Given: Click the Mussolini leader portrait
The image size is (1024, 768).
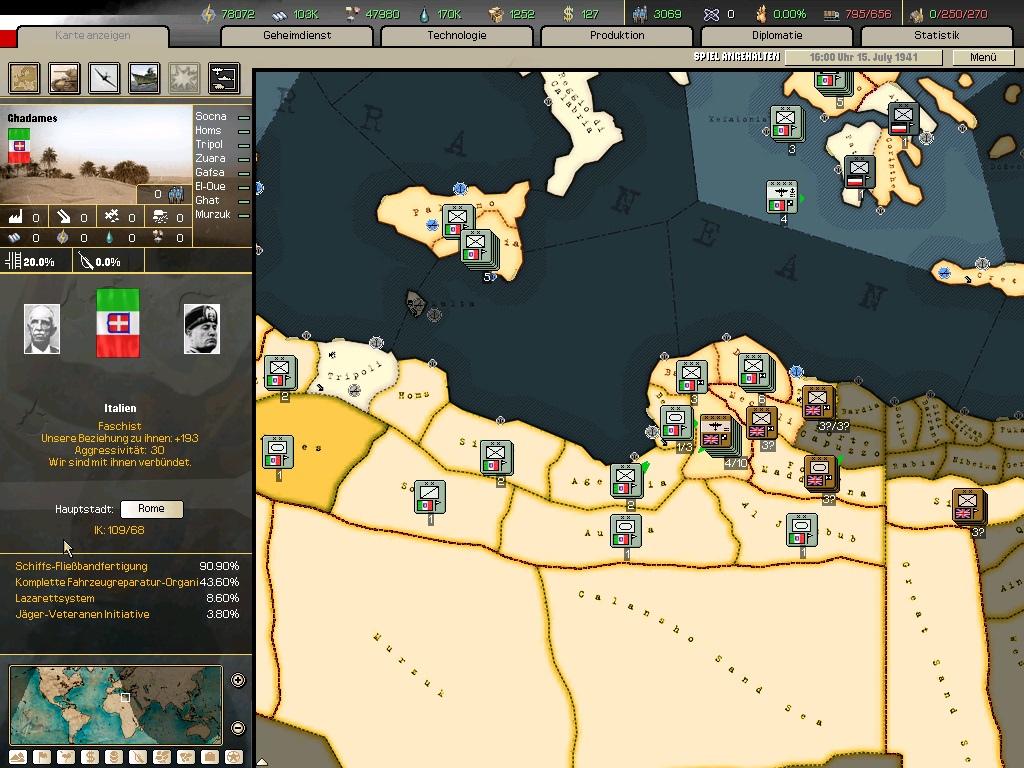Looking at the screenshot, I should (202, 328).
